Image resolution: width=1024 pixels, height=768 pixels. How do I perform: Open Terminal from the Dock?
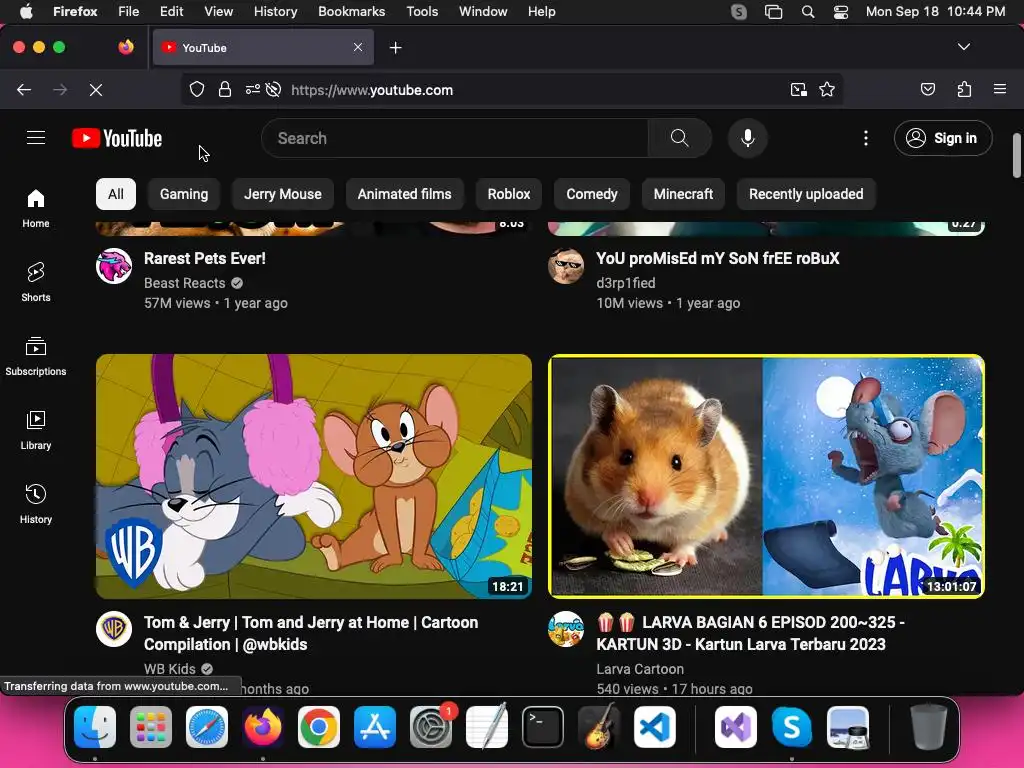[x=543, y=727]
